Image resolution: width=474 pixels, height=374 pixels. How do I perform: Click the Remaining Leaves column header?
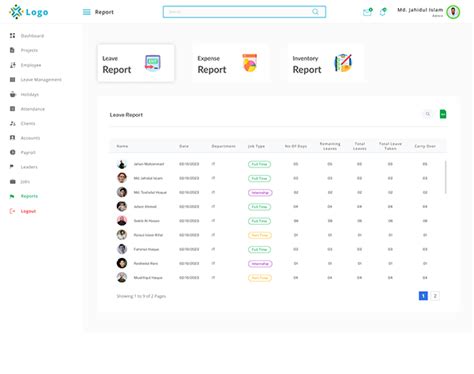pos(330,146)
